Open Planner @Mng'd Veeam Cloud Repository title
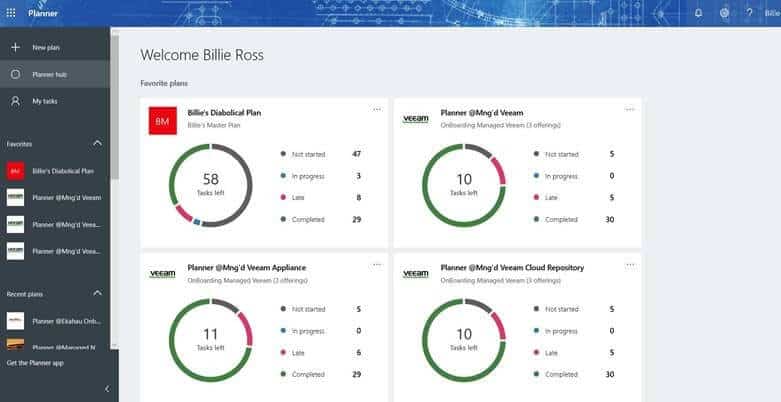The width and height of the screenshot is (781, 402). point(512,268)
